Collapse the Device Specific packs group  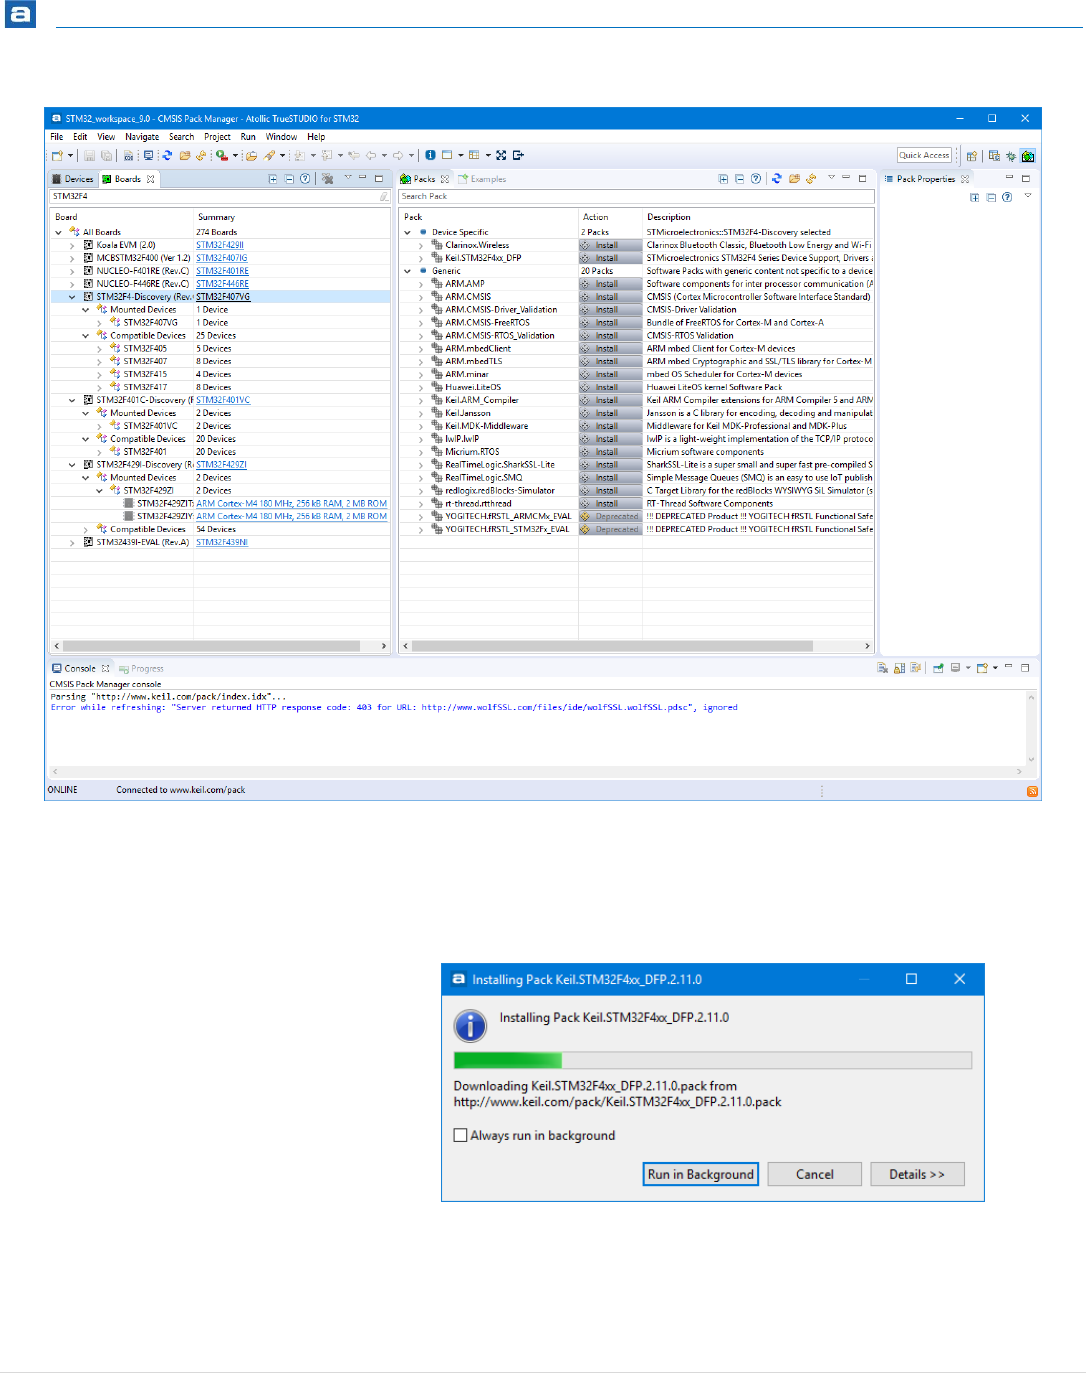pos(408,232)
